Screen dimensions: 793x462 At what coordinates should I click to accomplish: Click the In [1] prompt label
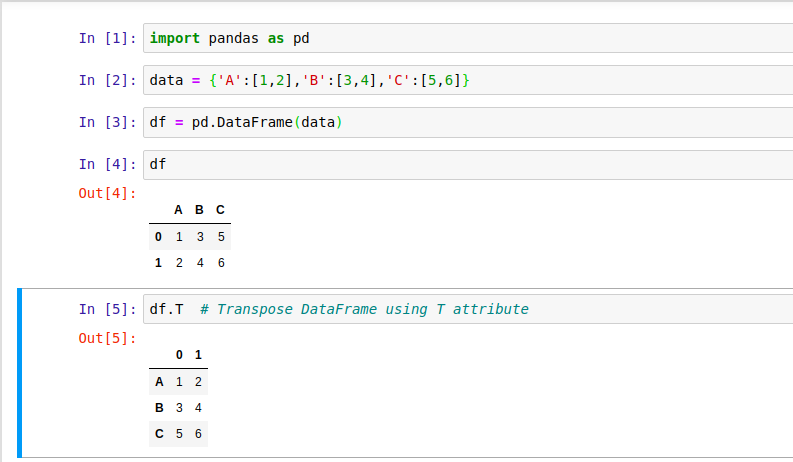pos(107,38)
